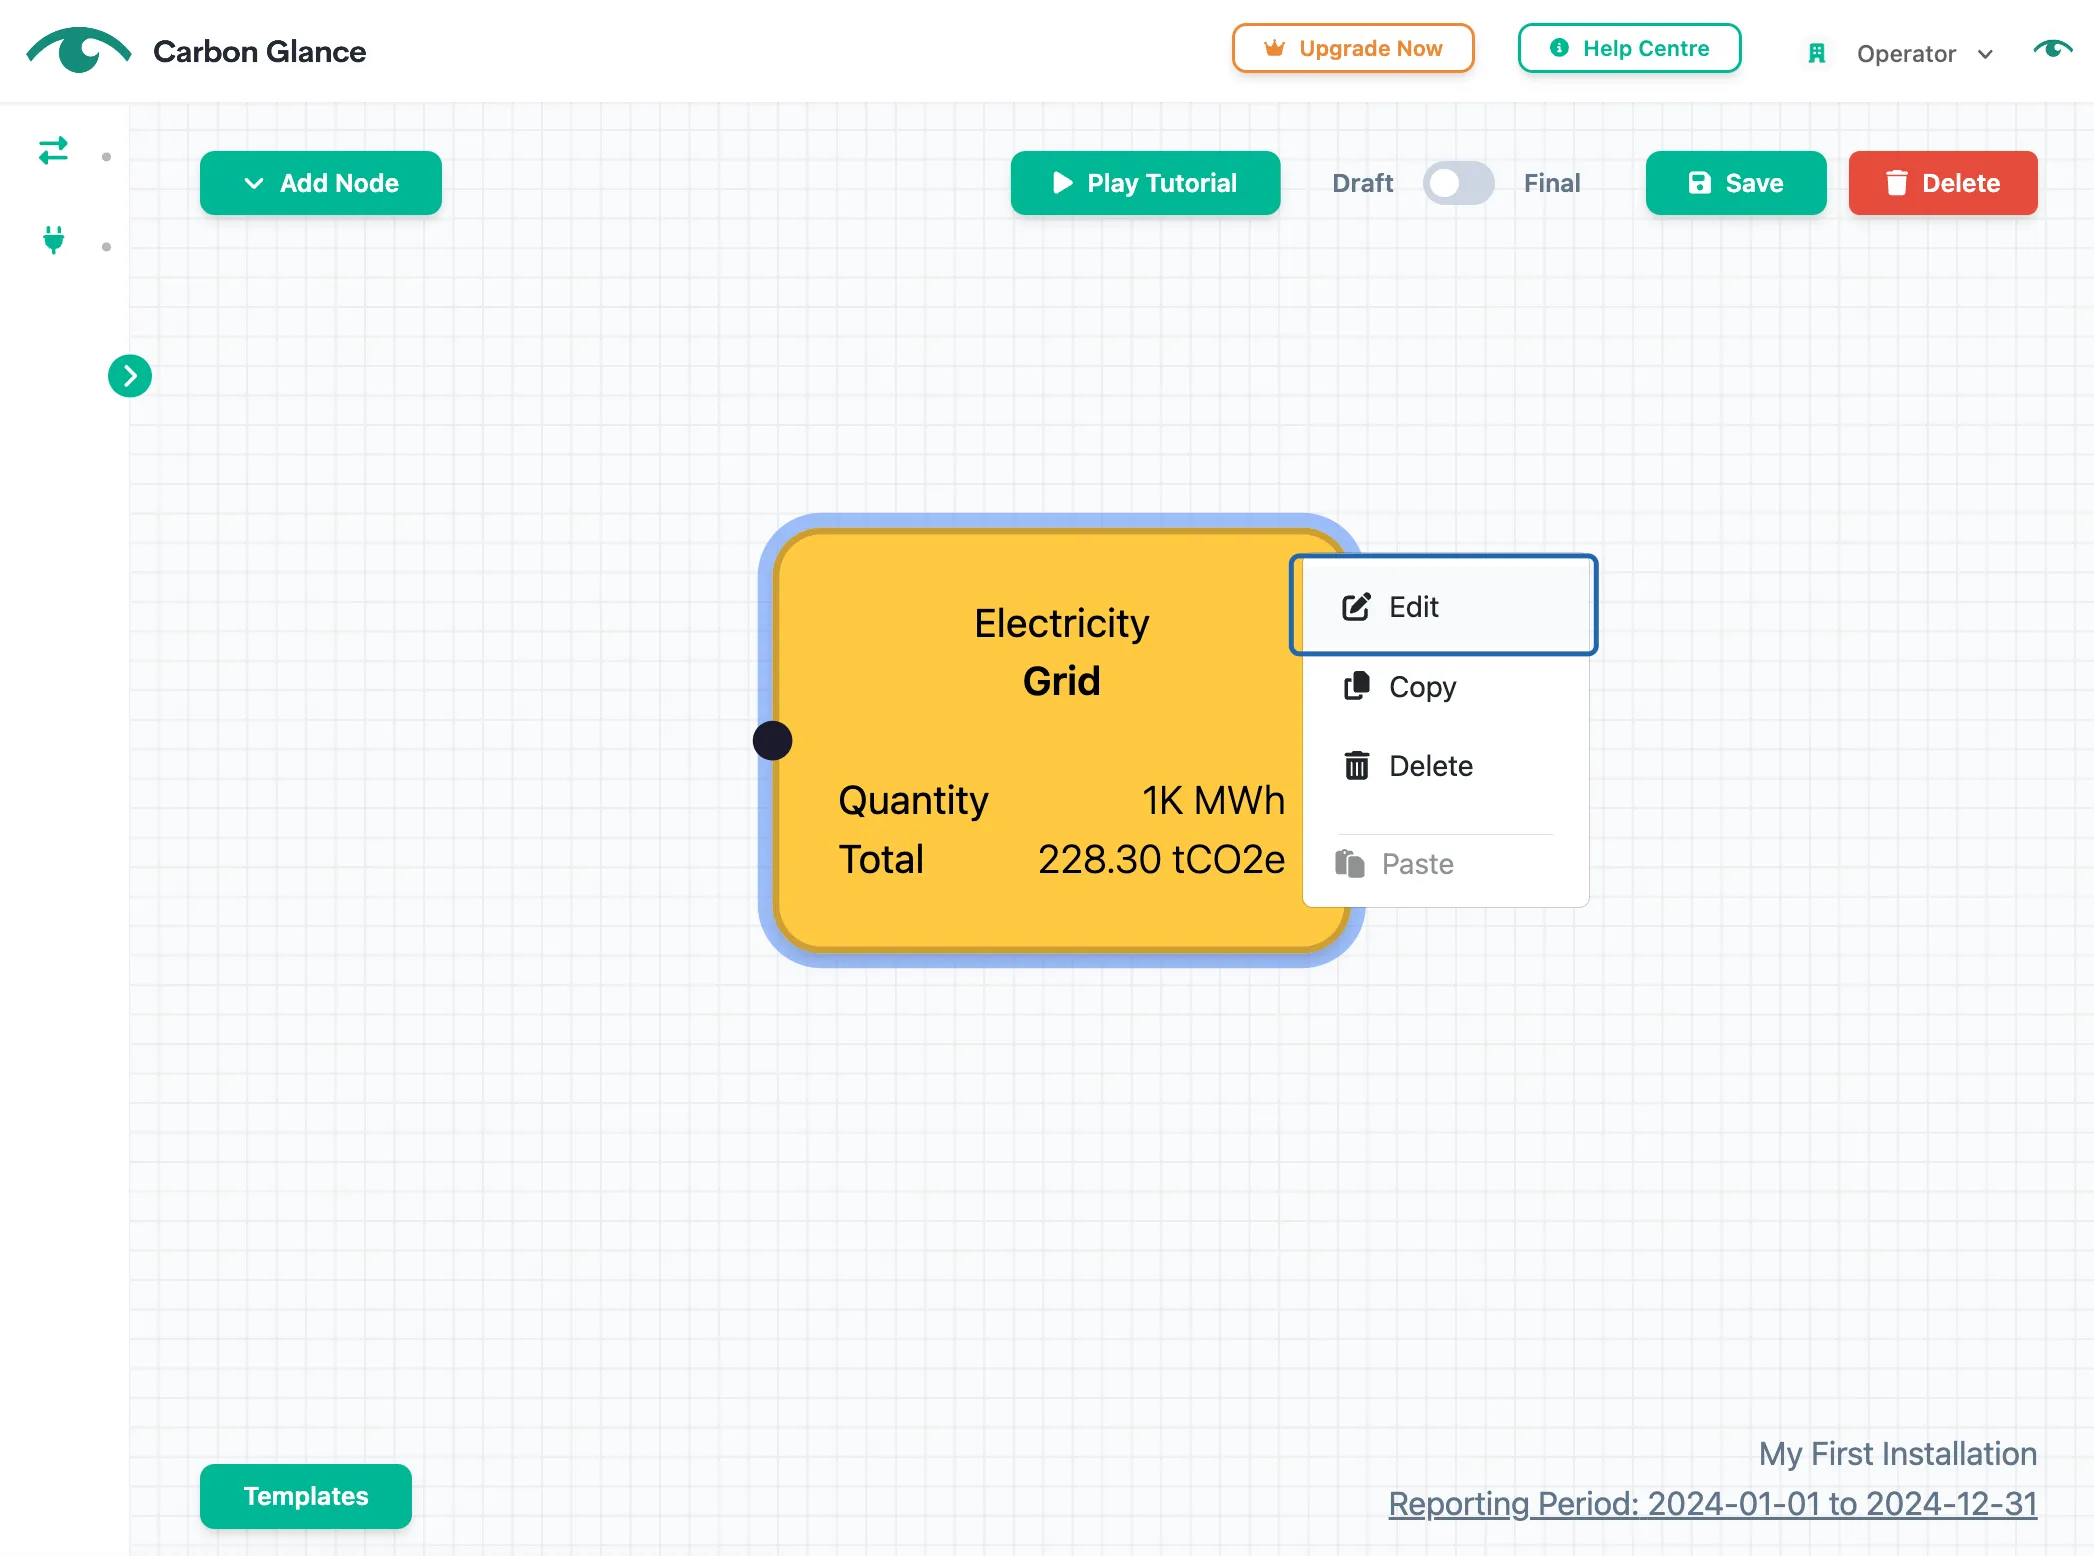Choose Paste from the context menu
This screenshot has width=2094, height=1556.
point(1445,864)
